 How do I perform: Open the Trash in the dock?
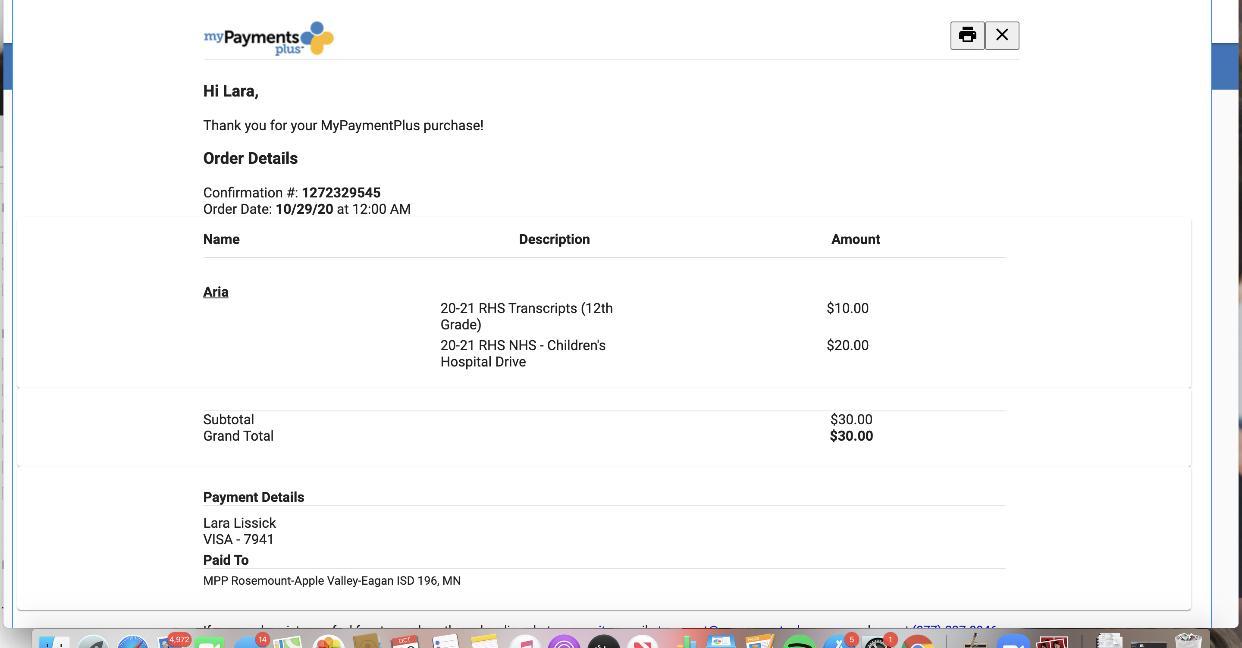pos(1188,641)
